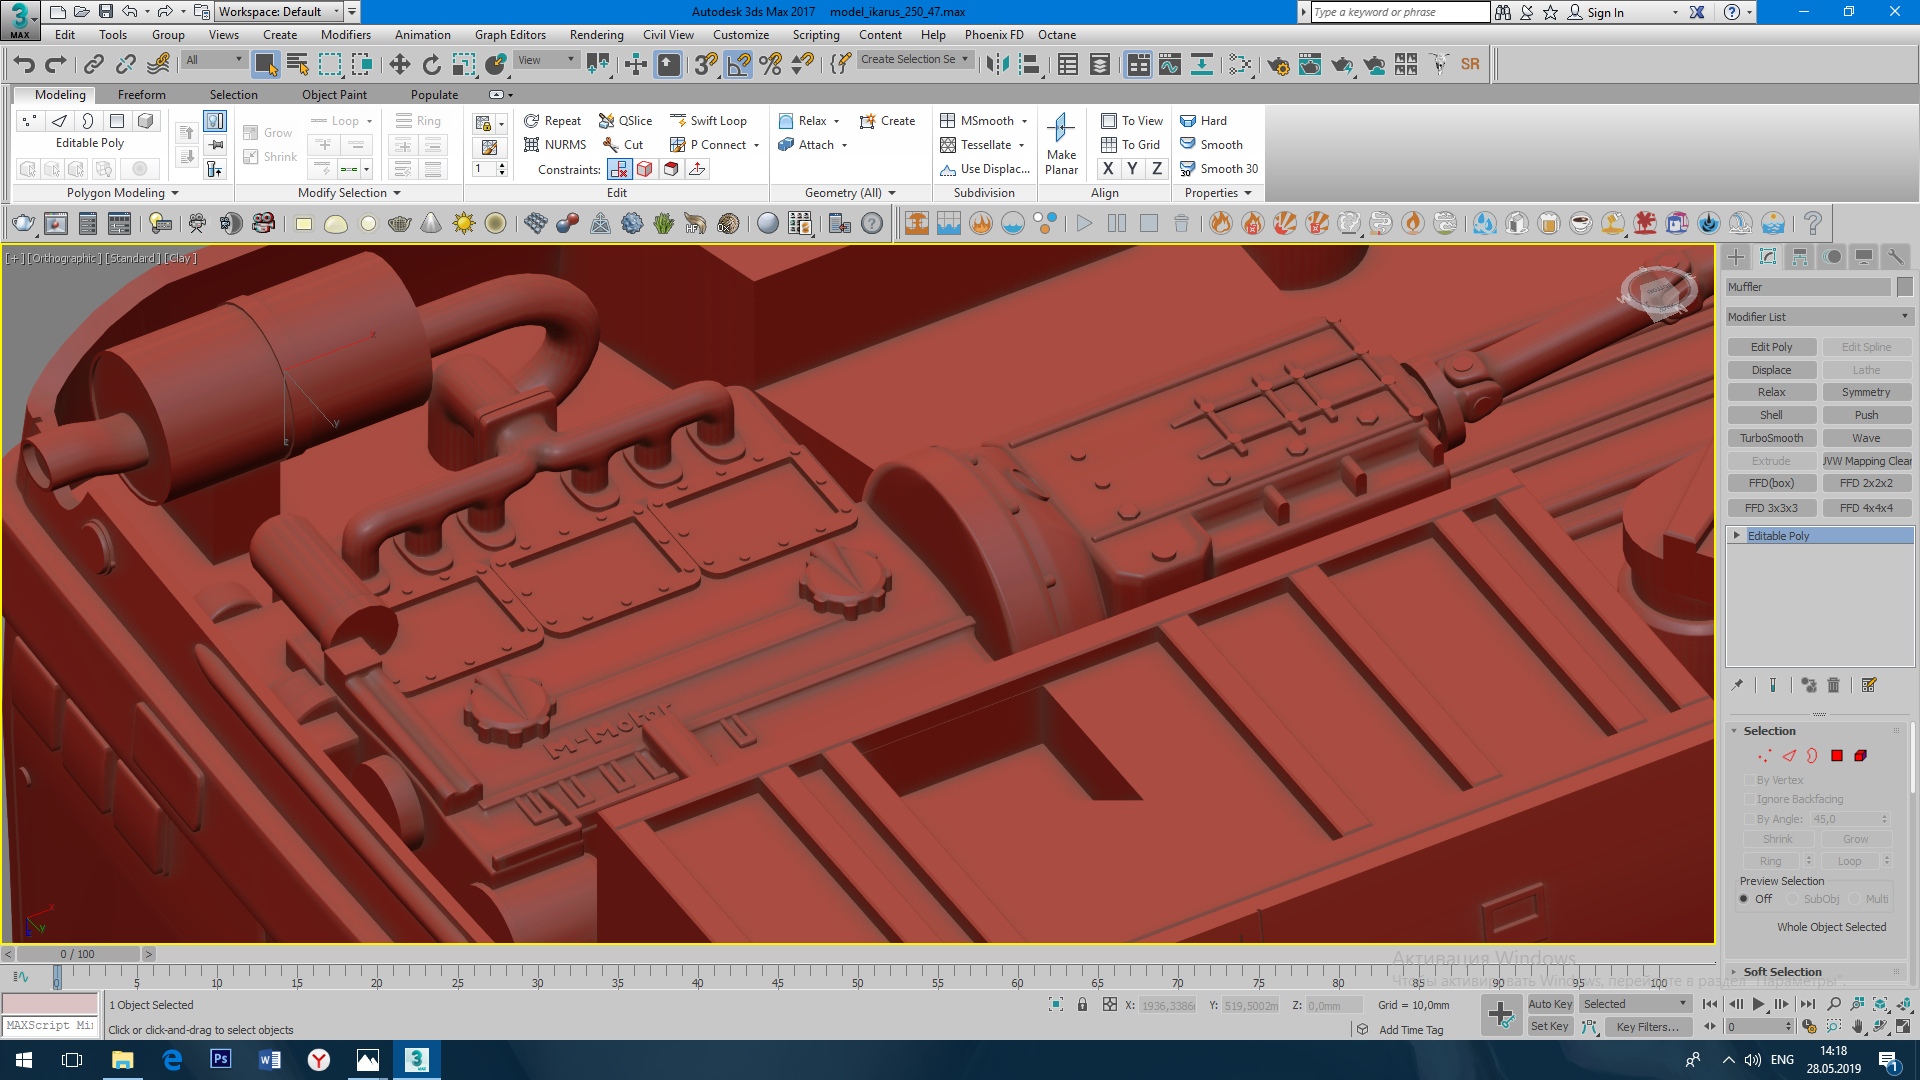Select Polygon sub-object level in Selection rollout

tap(1837, 756)
